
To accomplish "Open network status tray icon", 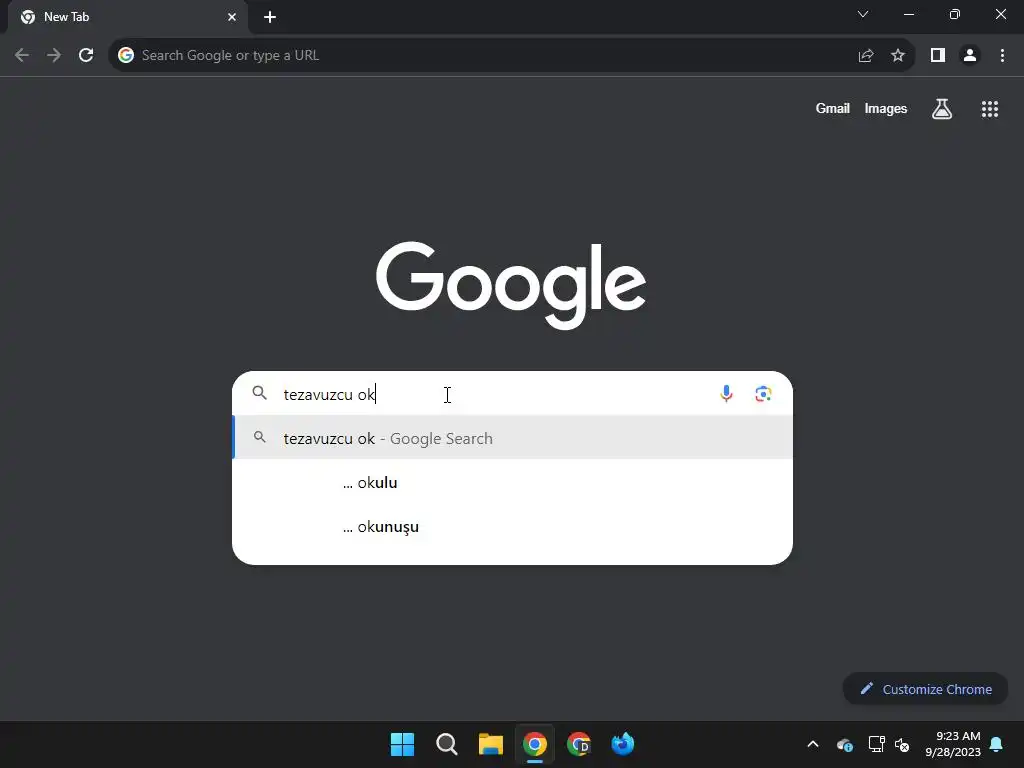I will click(x=876, y=744).
